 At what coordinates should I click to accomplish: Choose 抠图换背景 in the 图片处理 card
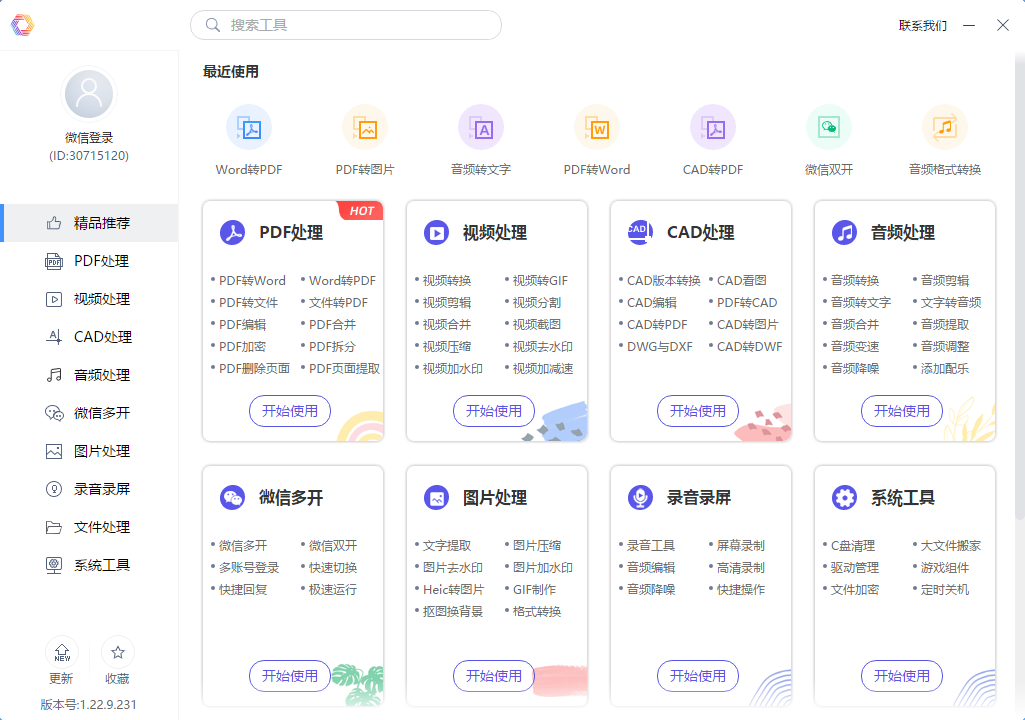452,611
